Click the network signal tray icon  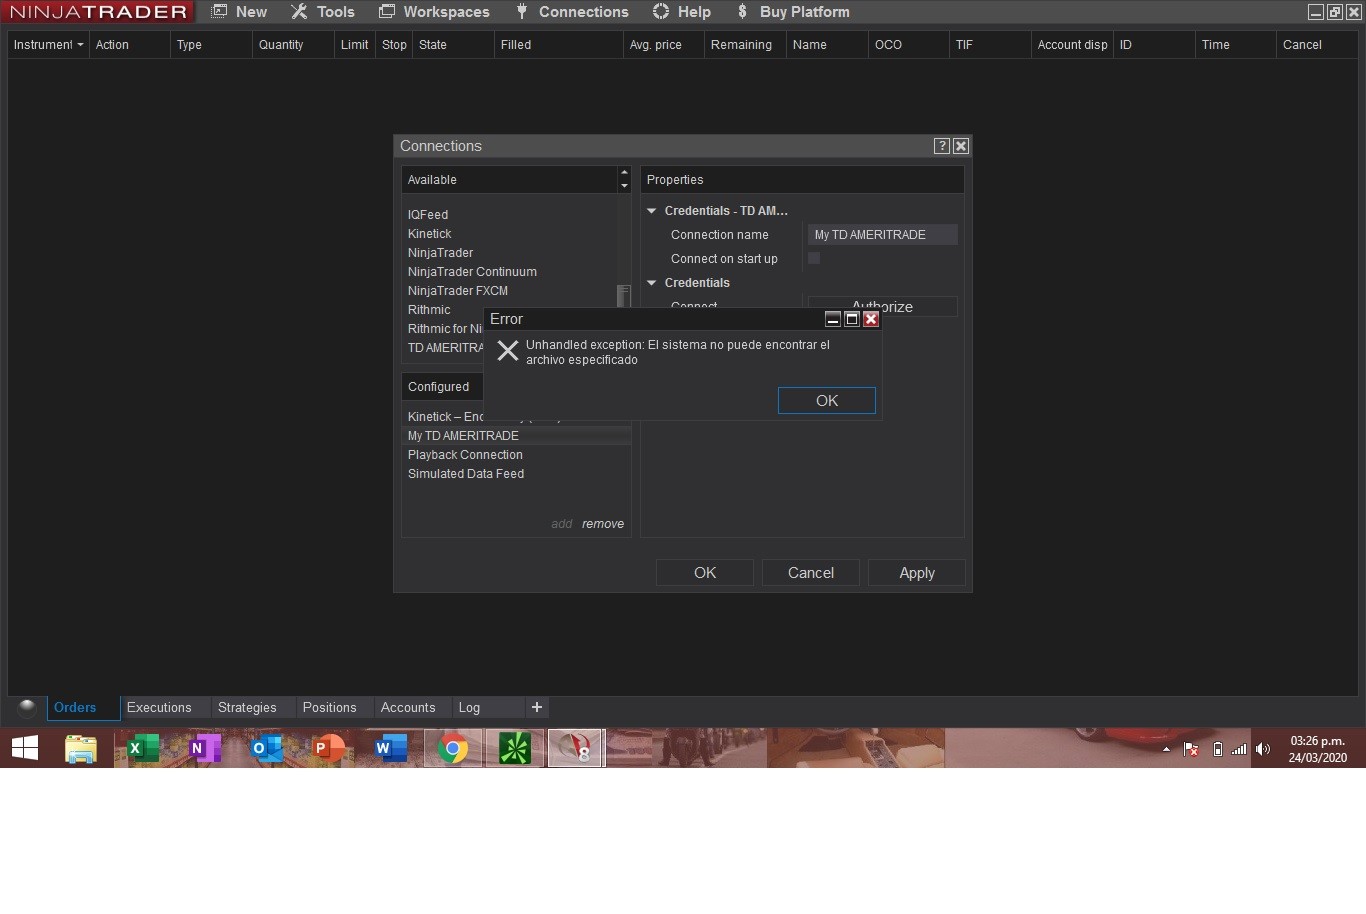1239,749
